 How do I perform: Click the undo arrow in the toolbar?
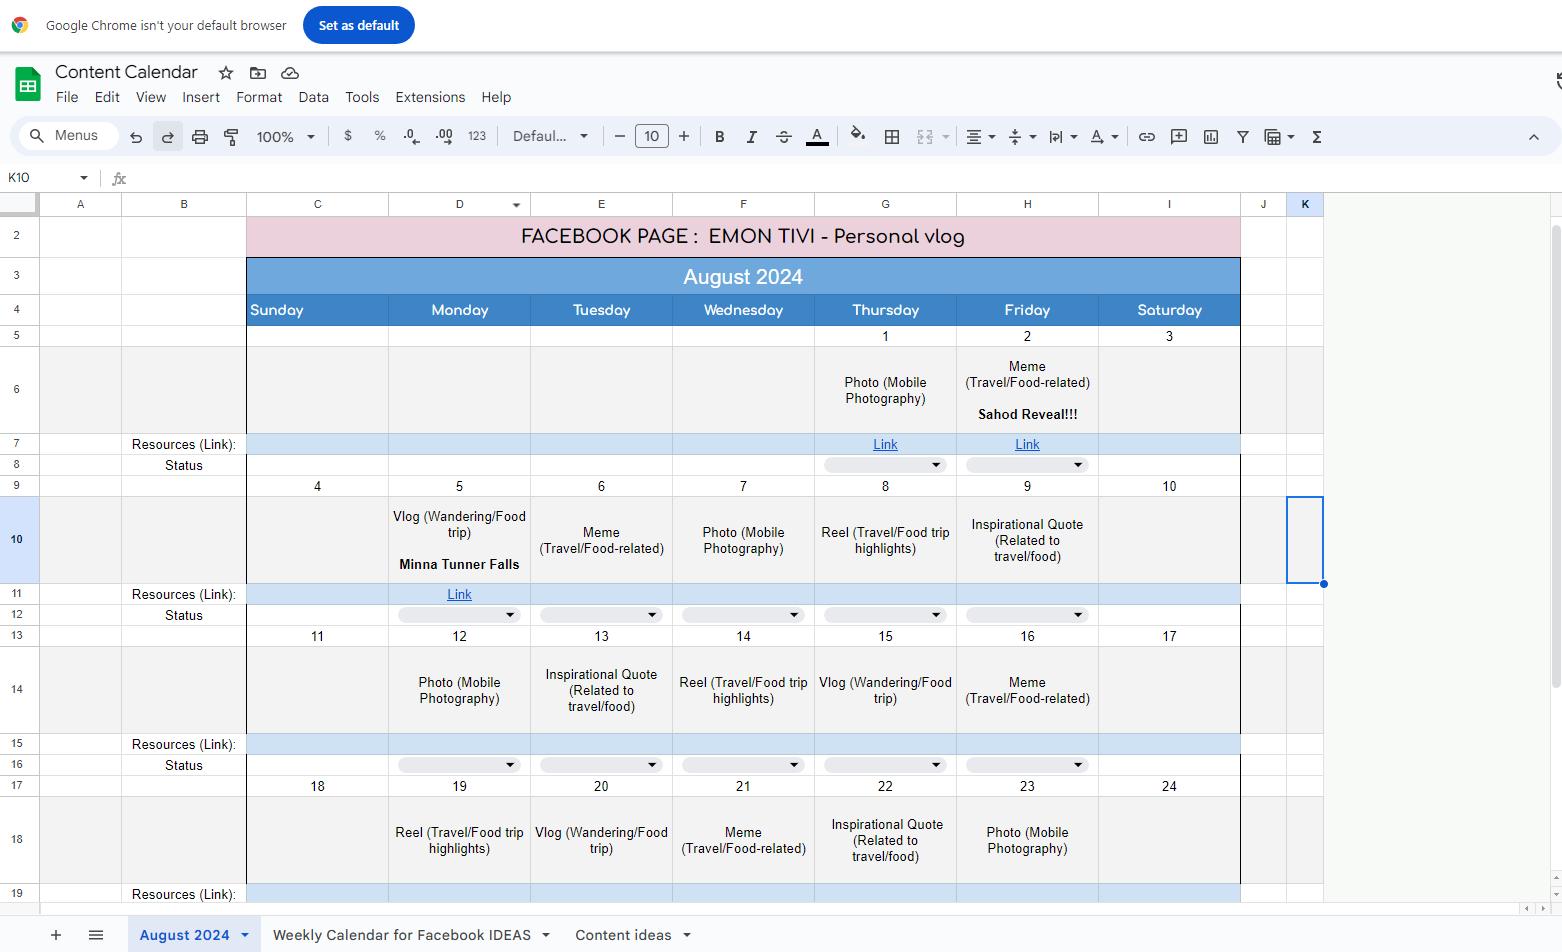[136, 137]
